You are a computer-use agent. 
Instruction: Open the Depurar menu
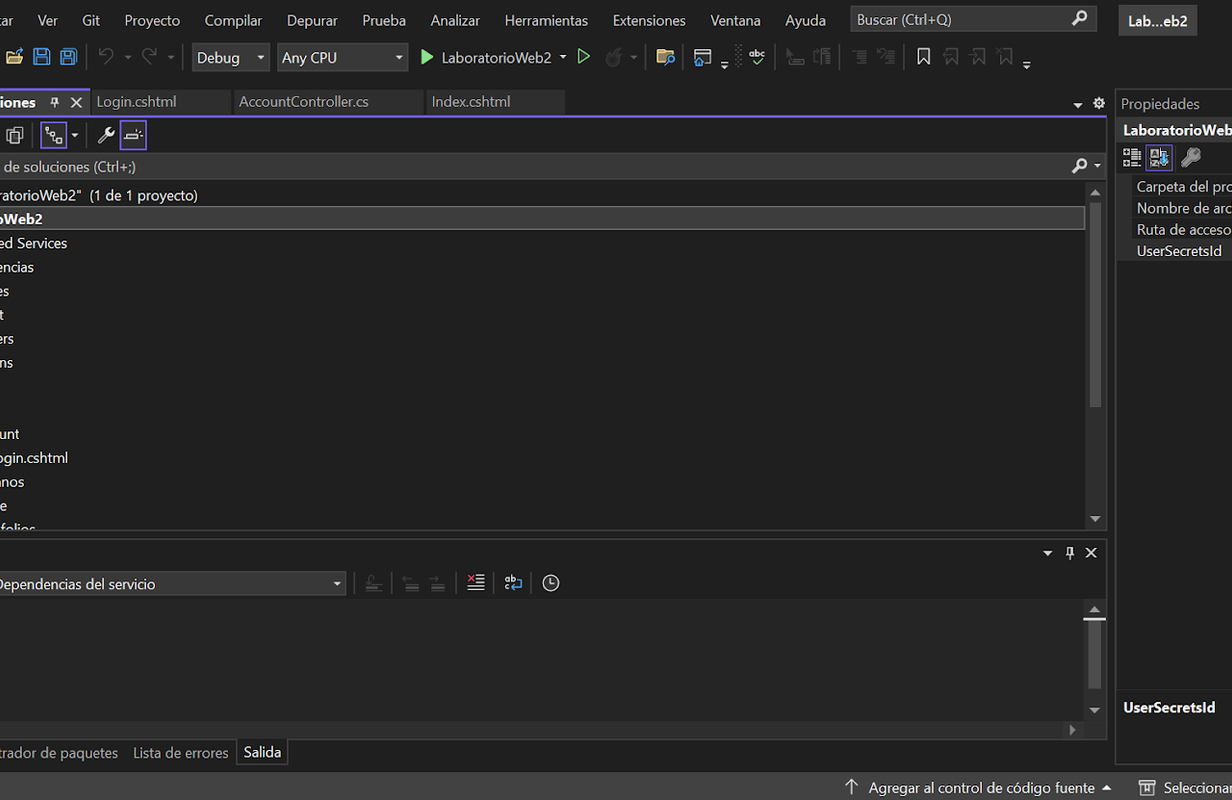click(312, 20)
